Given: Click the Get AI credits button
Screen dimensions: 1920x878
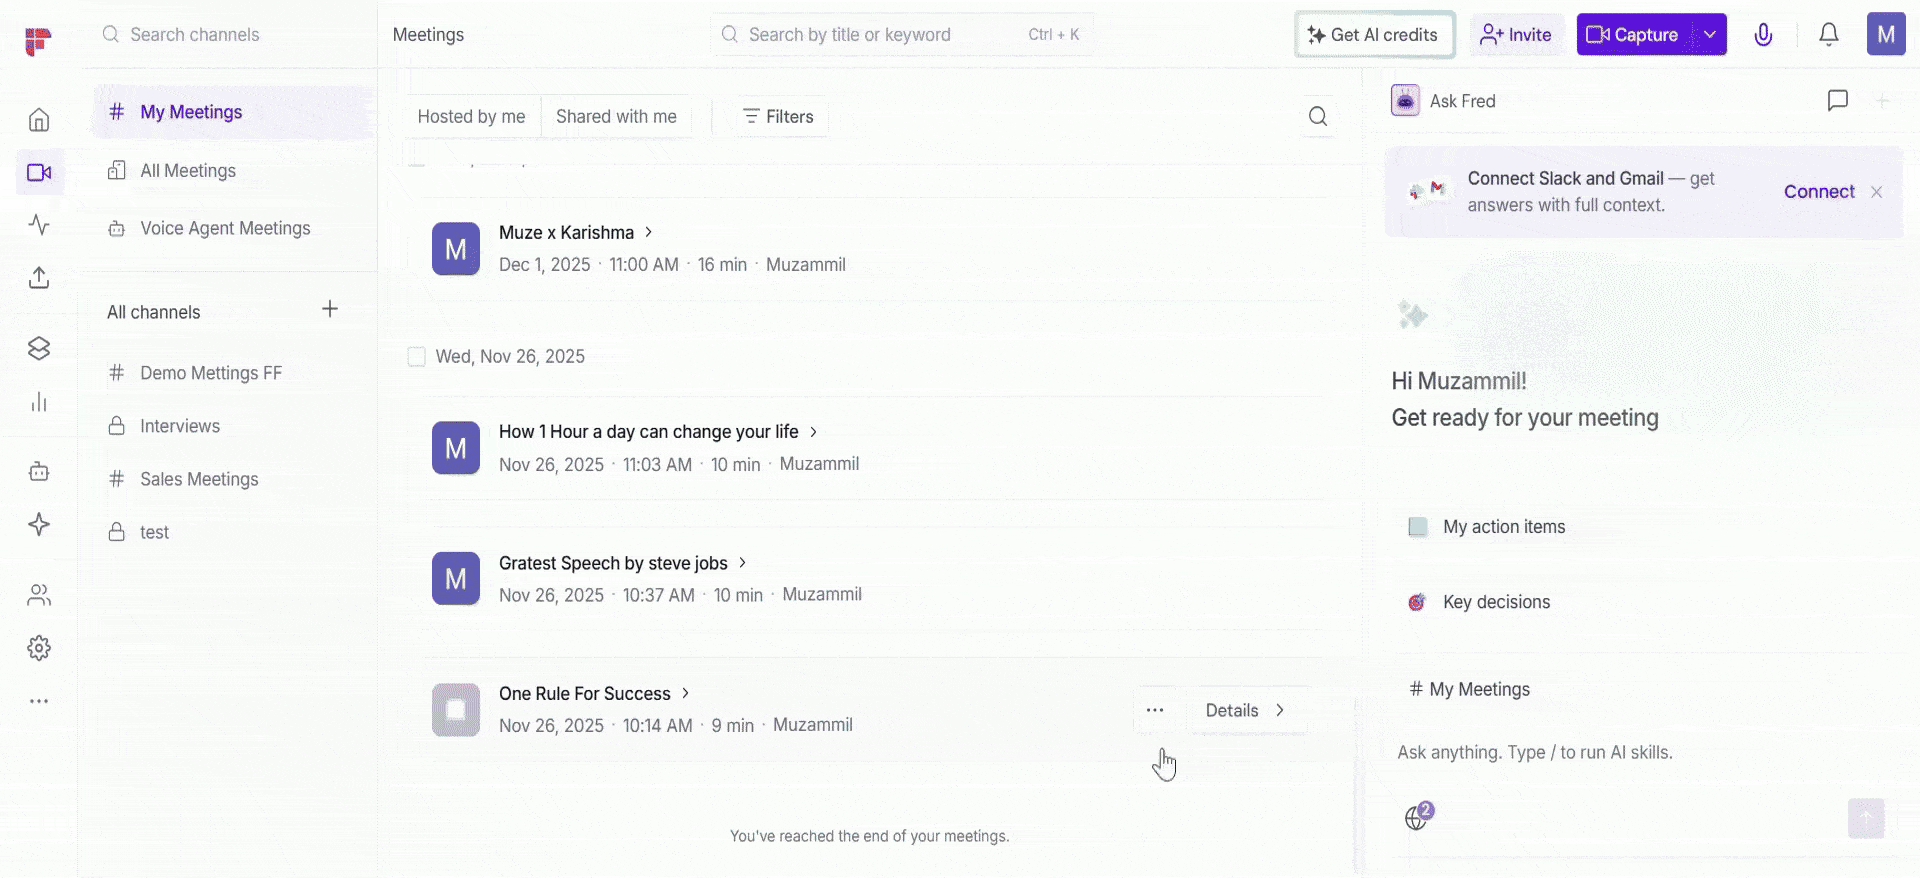Looking at the screenshot, I should (1374, 35).
